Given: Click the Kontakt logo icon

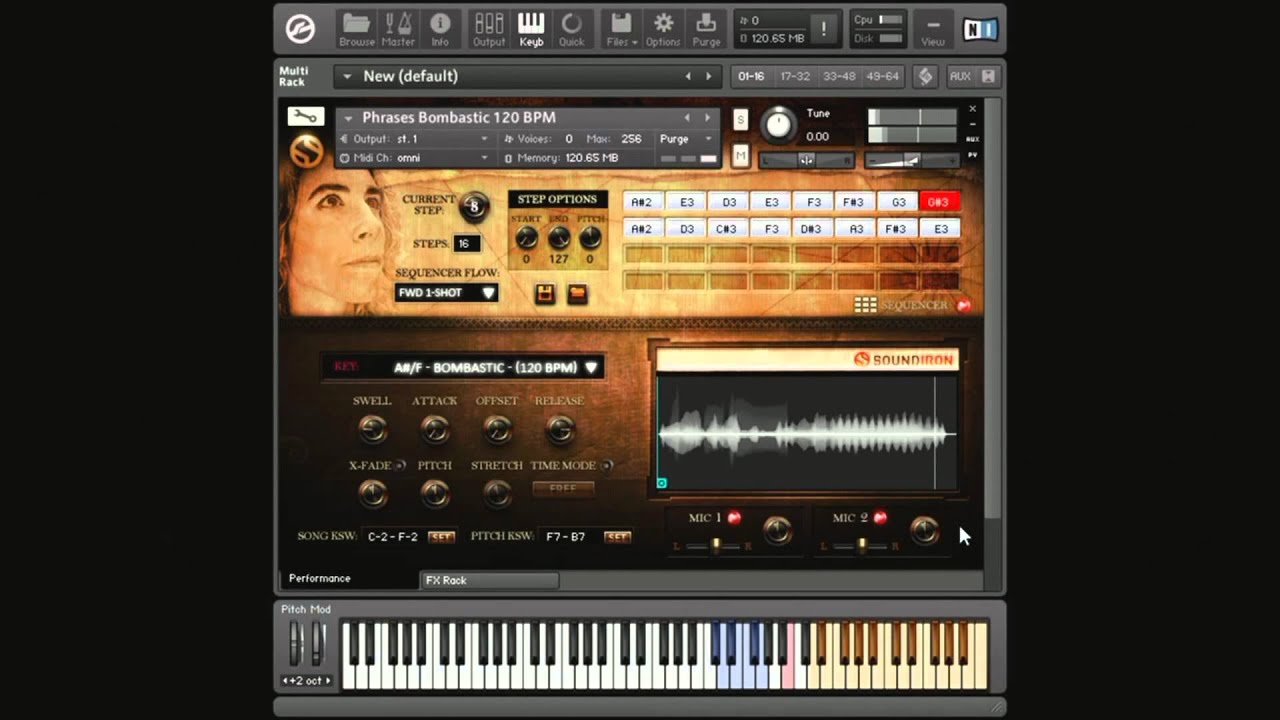Looking at the screenshot, I should pyautogui.click(x=300, y=29).
